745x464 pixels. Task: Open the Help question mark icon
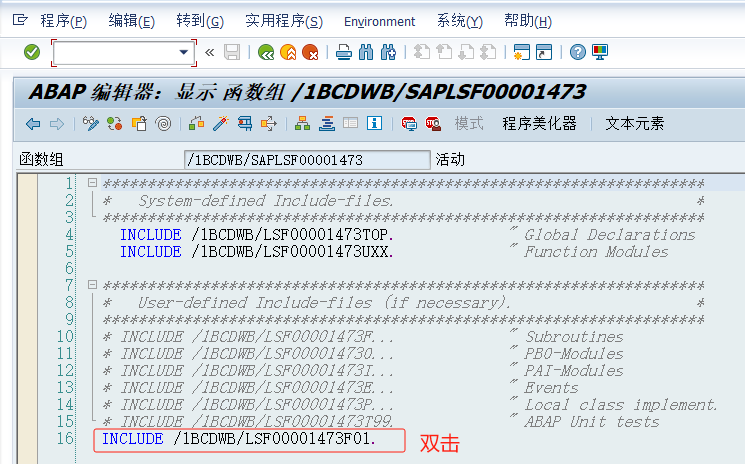pyautogui.click(x=578, y=52)
